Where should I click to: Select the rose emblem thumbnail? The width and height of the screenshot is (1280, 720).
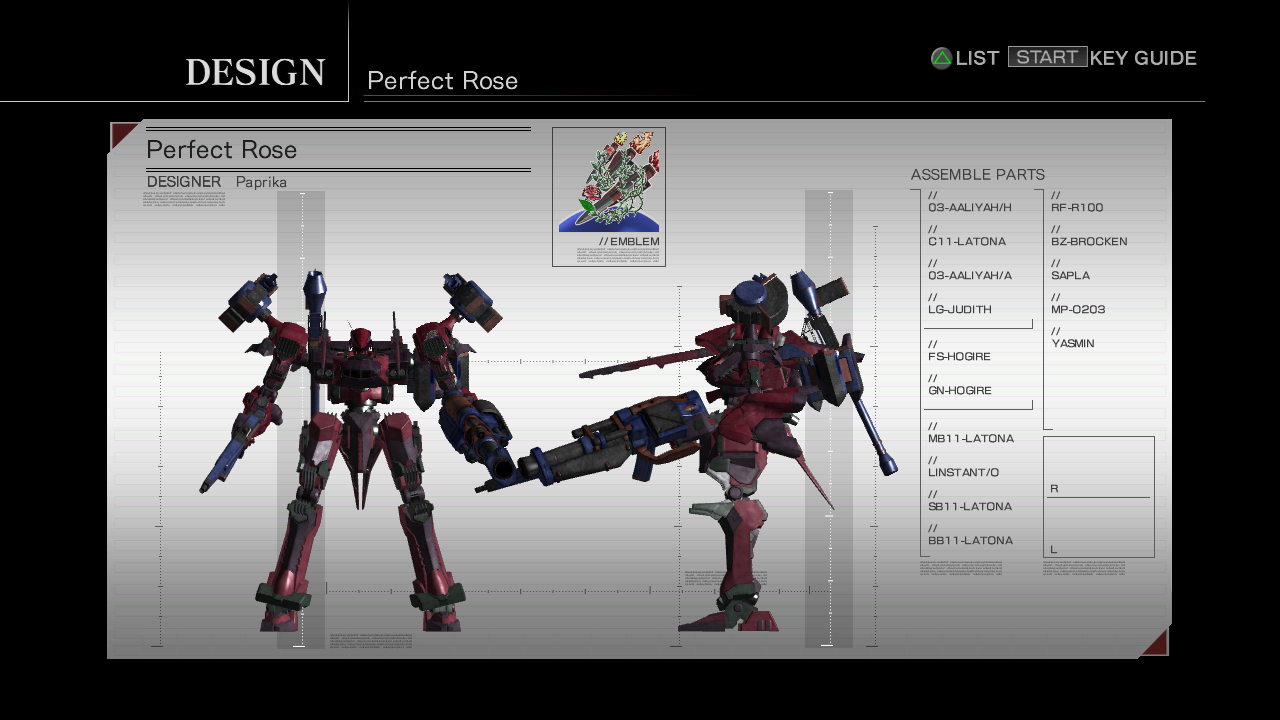tap(609, 182)
